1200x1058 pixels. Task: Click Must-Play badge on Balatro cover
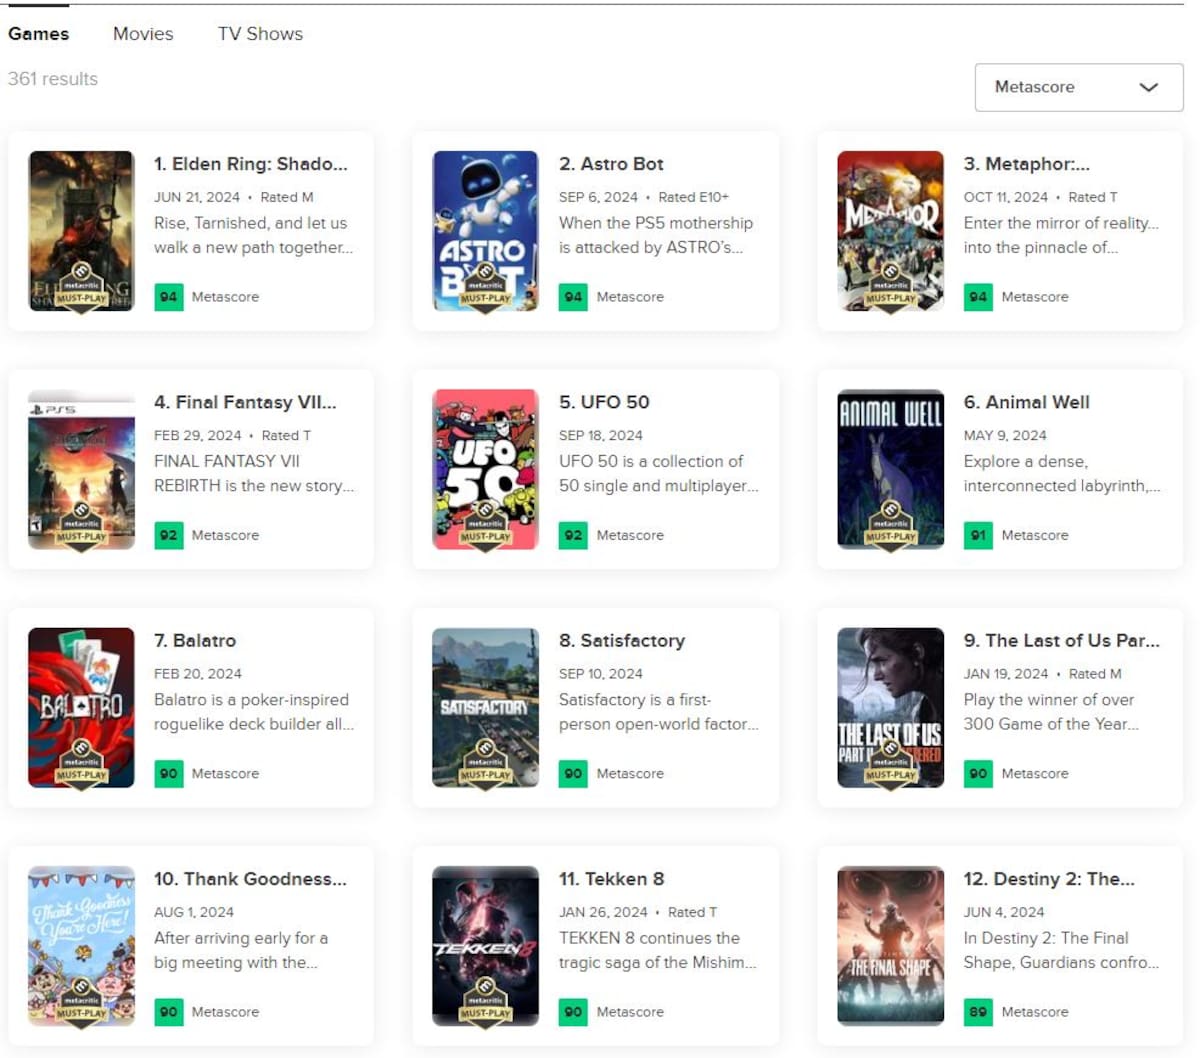(81, 764)
